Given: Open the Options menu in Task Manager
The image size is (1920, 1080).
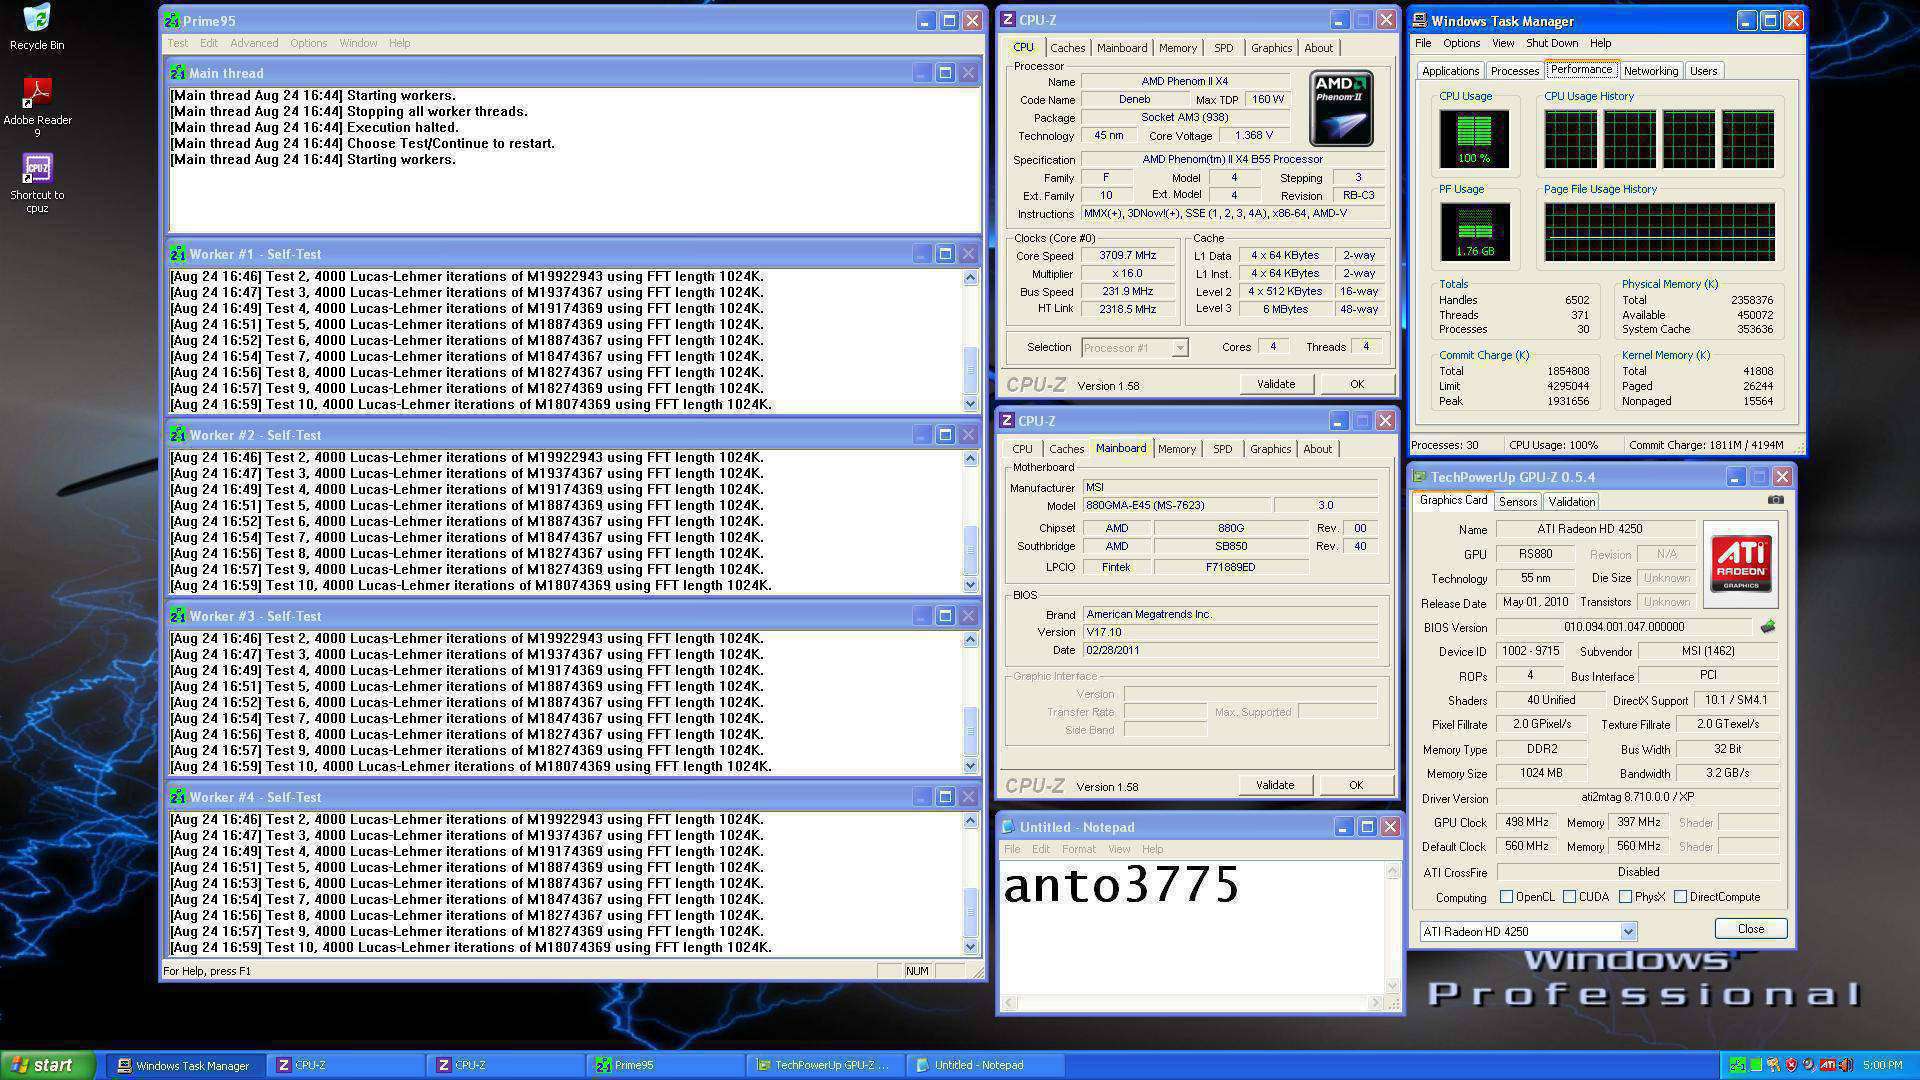Looking at the screenshot, I should point(1461,43).
